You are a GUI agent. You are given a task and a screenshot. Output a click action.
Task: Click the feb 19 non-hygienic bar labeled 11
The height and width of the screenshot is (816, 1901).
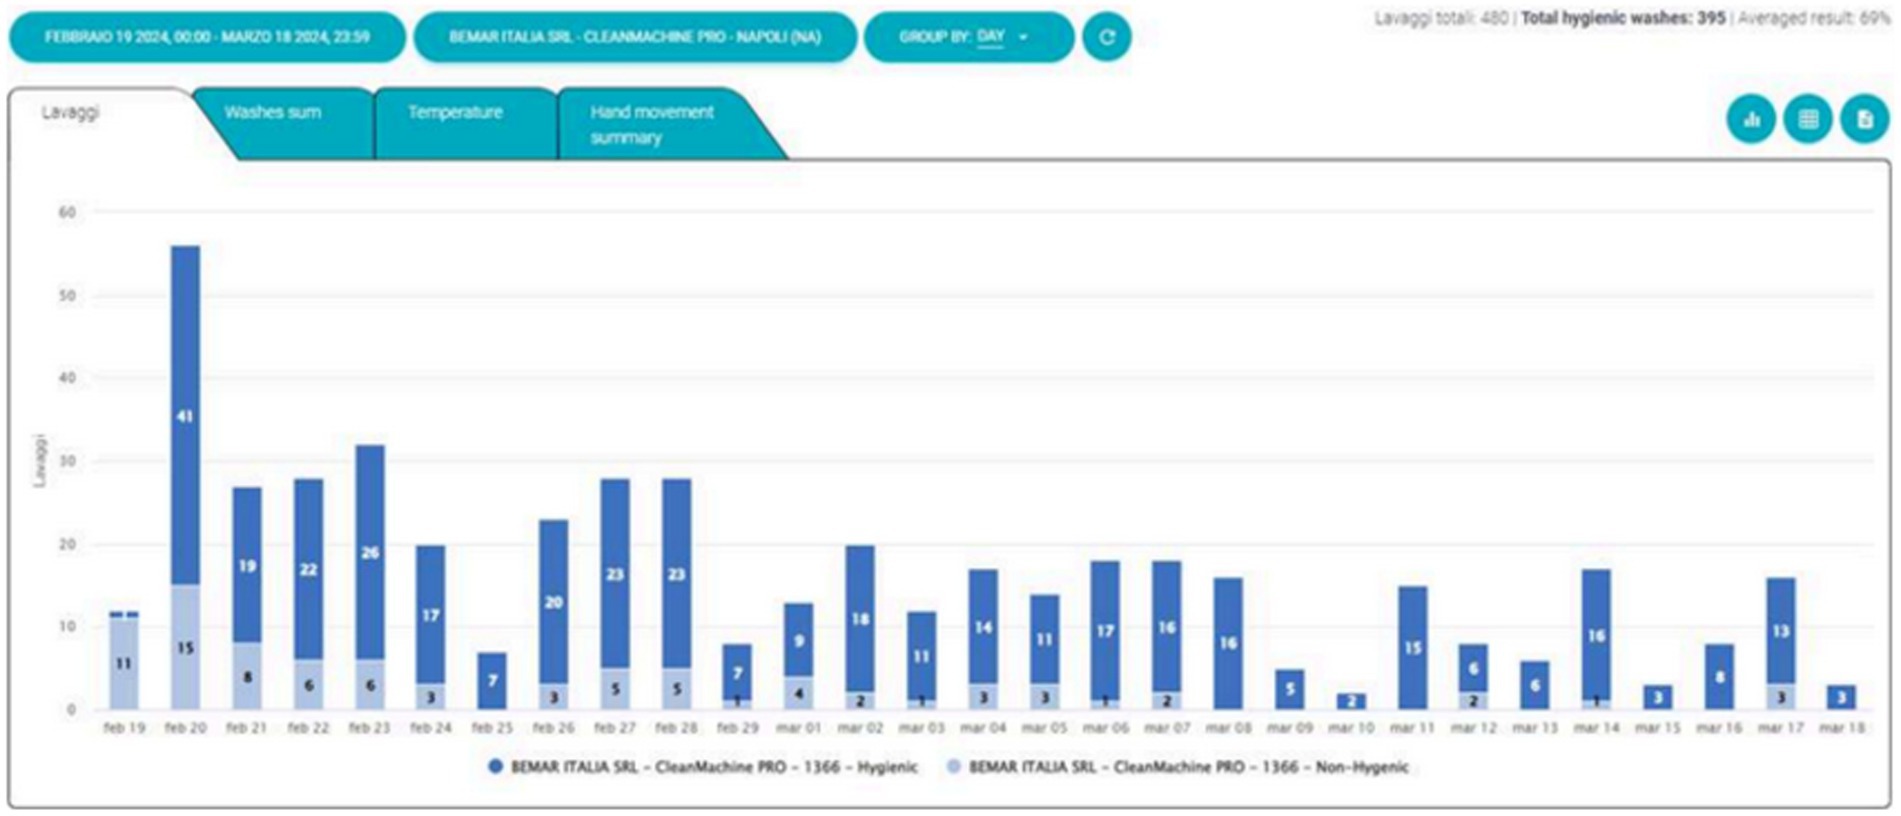click(x=124, y=664)
